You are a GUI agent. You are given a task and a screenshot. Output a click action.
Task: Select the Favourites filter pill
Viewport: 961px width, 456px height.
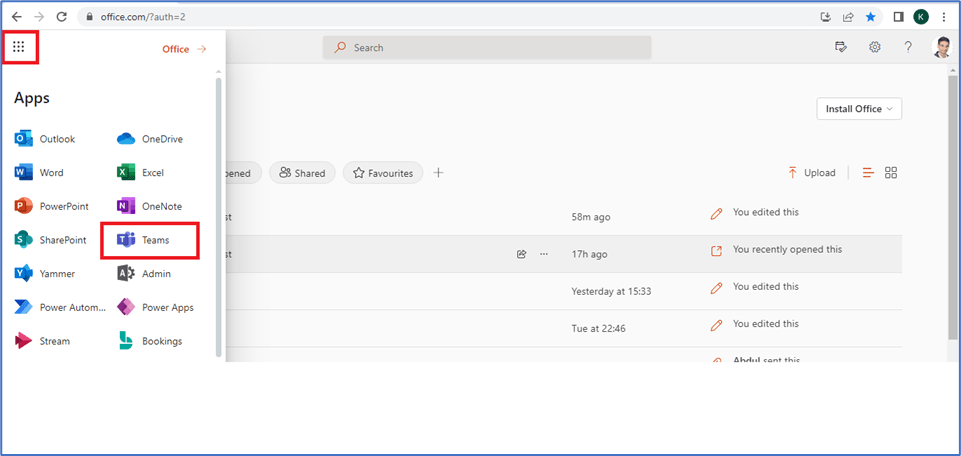click(383, 173)
